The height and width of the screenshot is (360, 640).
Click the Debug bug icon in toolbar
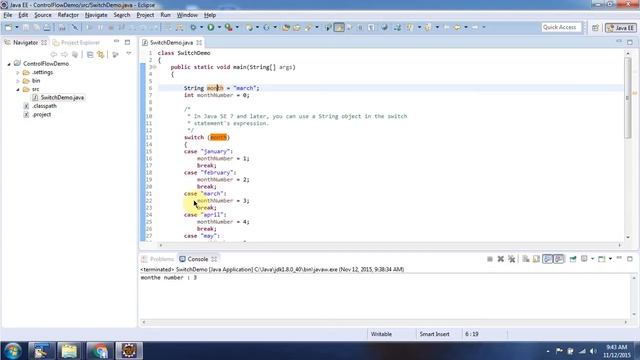(193, 27)
